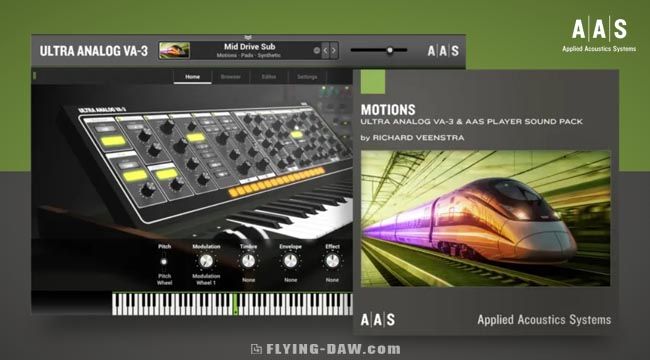This screenshot has width=650, height=360.
Task: Click the FLYING-DAW.com watermark link
Action: pyautogui.click(x=326, y=349)
